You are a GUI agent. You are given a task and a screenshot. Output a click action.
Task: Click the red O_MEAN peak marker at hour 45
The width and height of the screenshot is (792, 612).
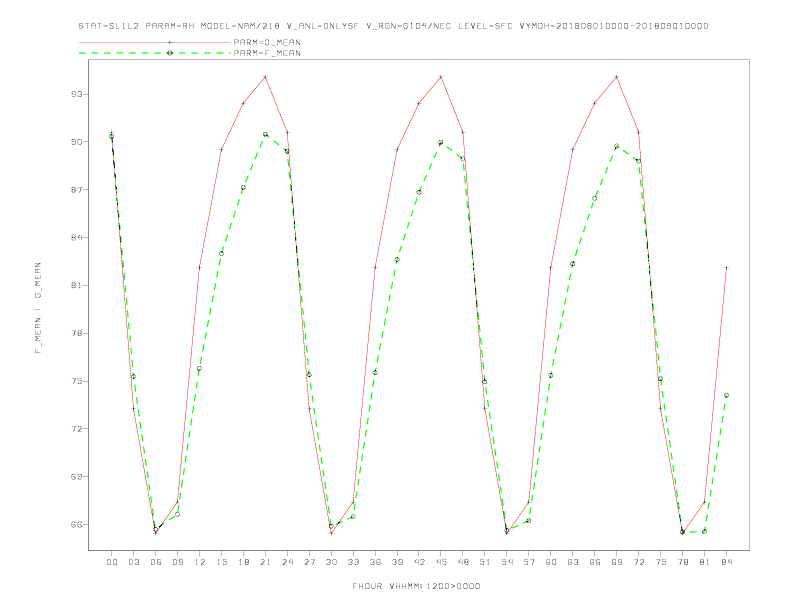pos(441,77)
